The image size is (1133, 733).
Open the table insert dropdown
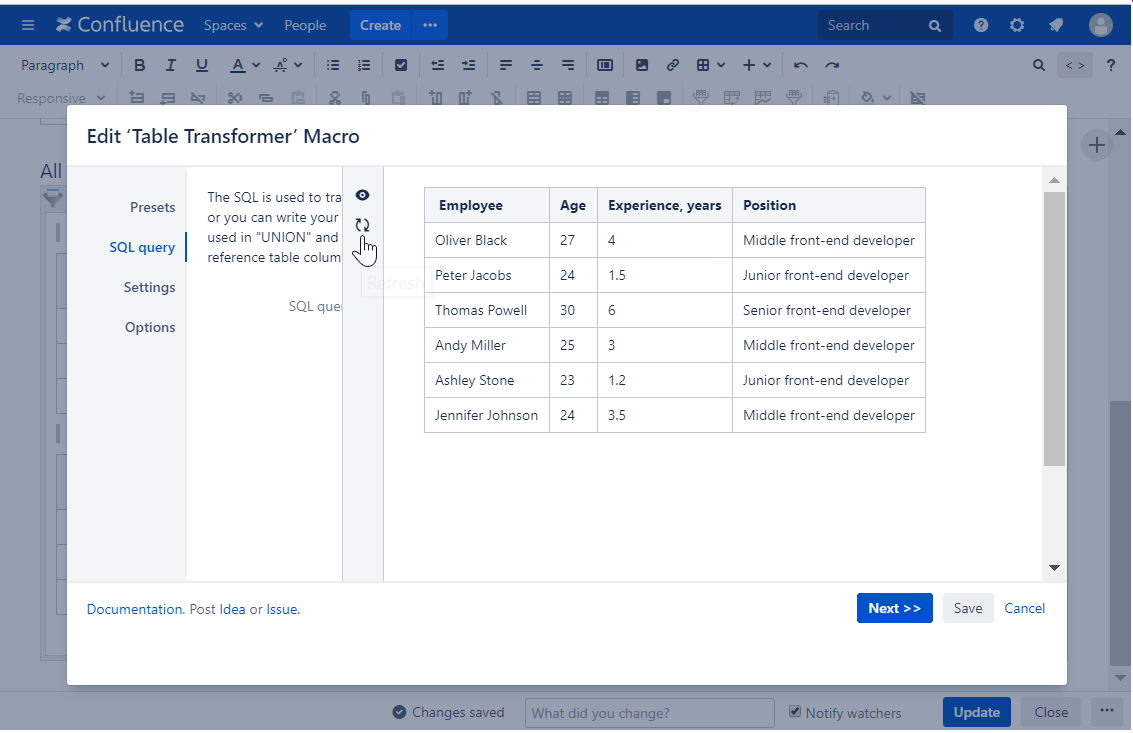tap(711, 65)
